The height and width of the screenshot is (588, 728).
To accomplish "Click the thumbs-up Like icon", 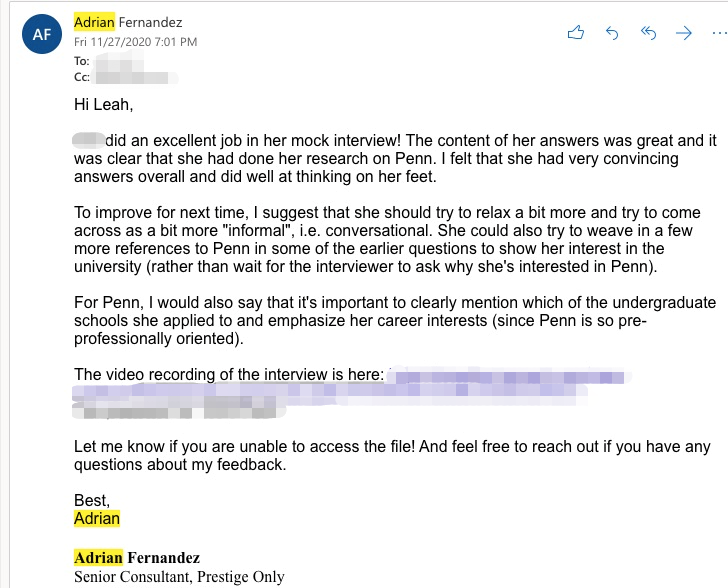I will click(x=576, y=33).
